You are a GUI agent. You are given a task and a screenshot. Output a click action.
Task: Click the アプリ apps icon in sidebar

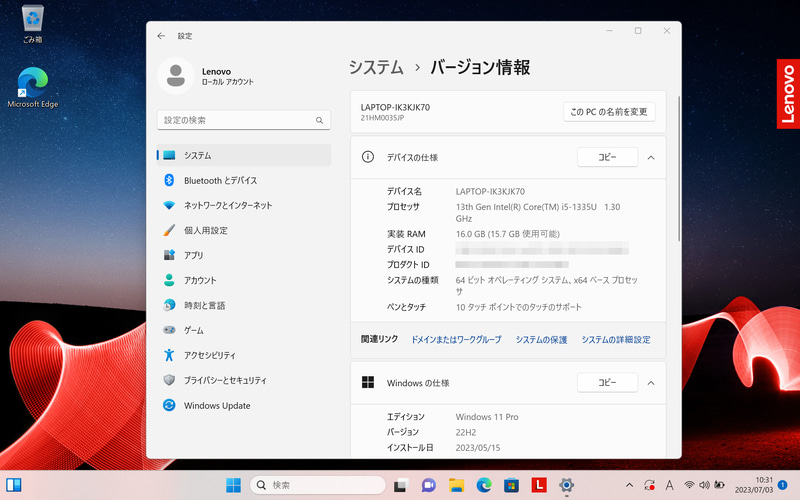(x=169, y=255)
